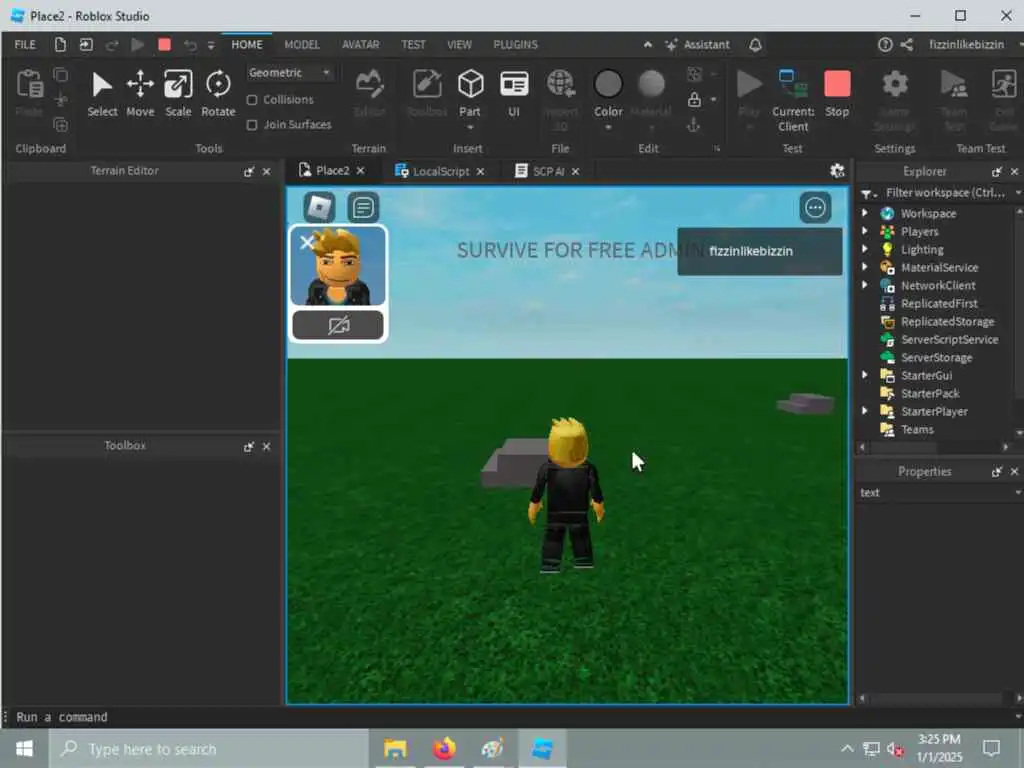Viewport: 1024px width, 768px height.
Task: Toggle the avatar camera button
Action: (x=338, y=325)
